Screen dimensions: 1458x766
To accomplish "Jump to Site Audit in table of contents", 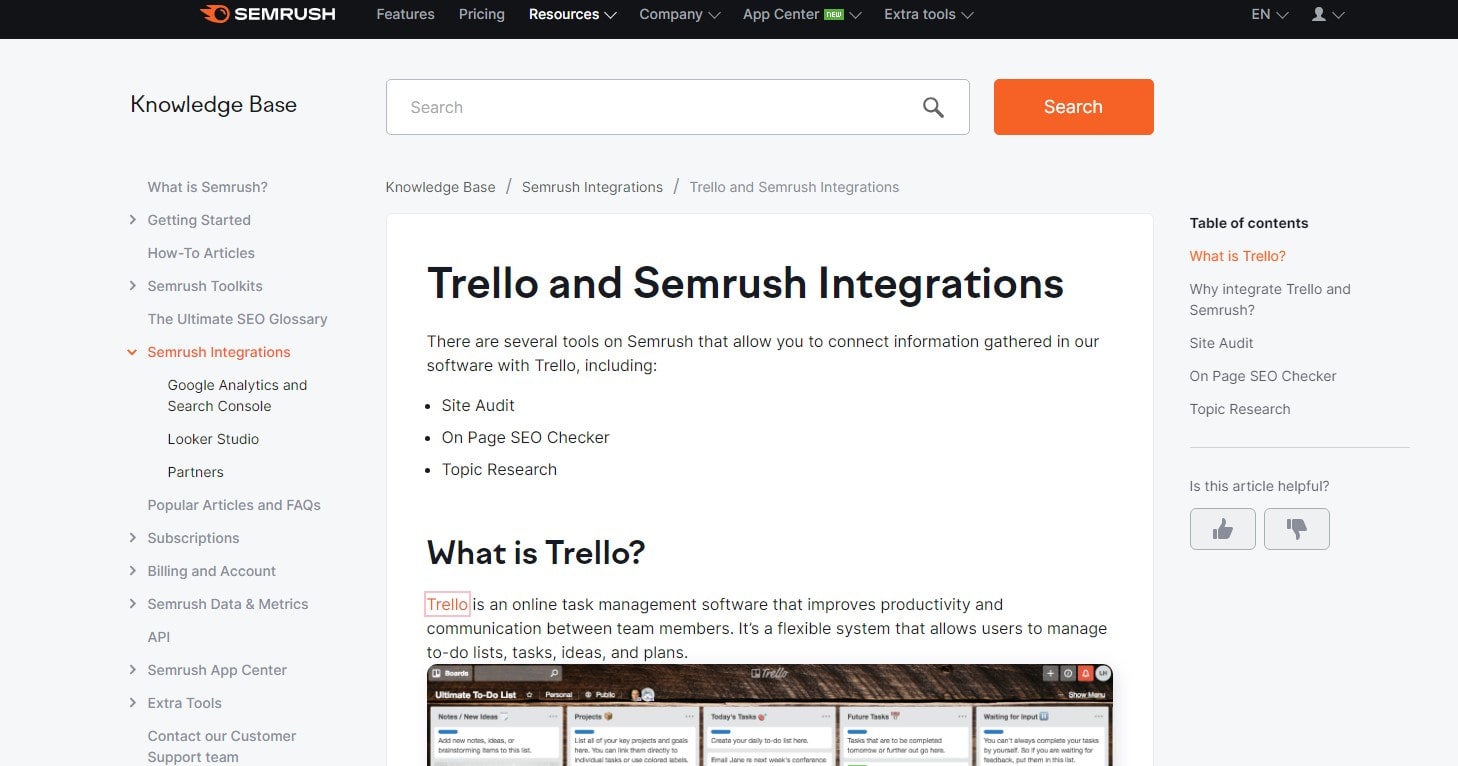I will (1221, 343).
